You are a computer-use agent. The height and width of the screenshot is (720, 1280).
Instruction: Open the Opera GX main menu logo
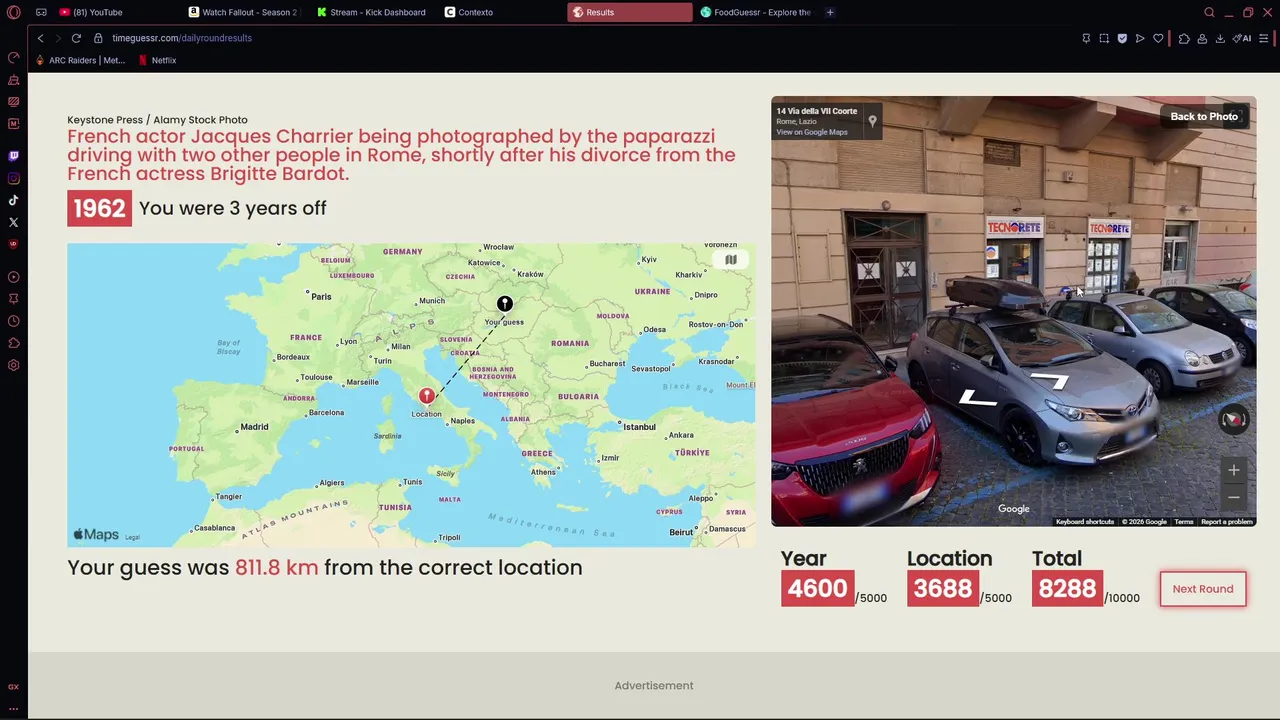(13, 12)
